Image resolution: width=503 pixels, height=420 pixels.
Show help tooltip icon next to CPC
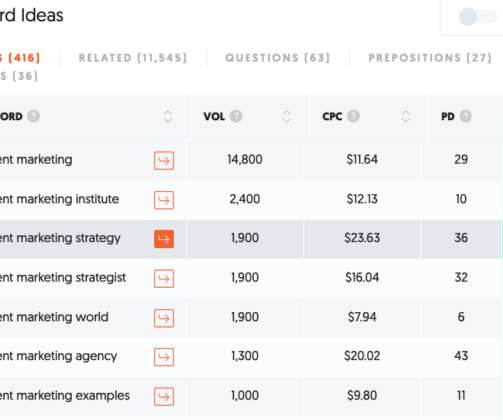pos(353,116)
